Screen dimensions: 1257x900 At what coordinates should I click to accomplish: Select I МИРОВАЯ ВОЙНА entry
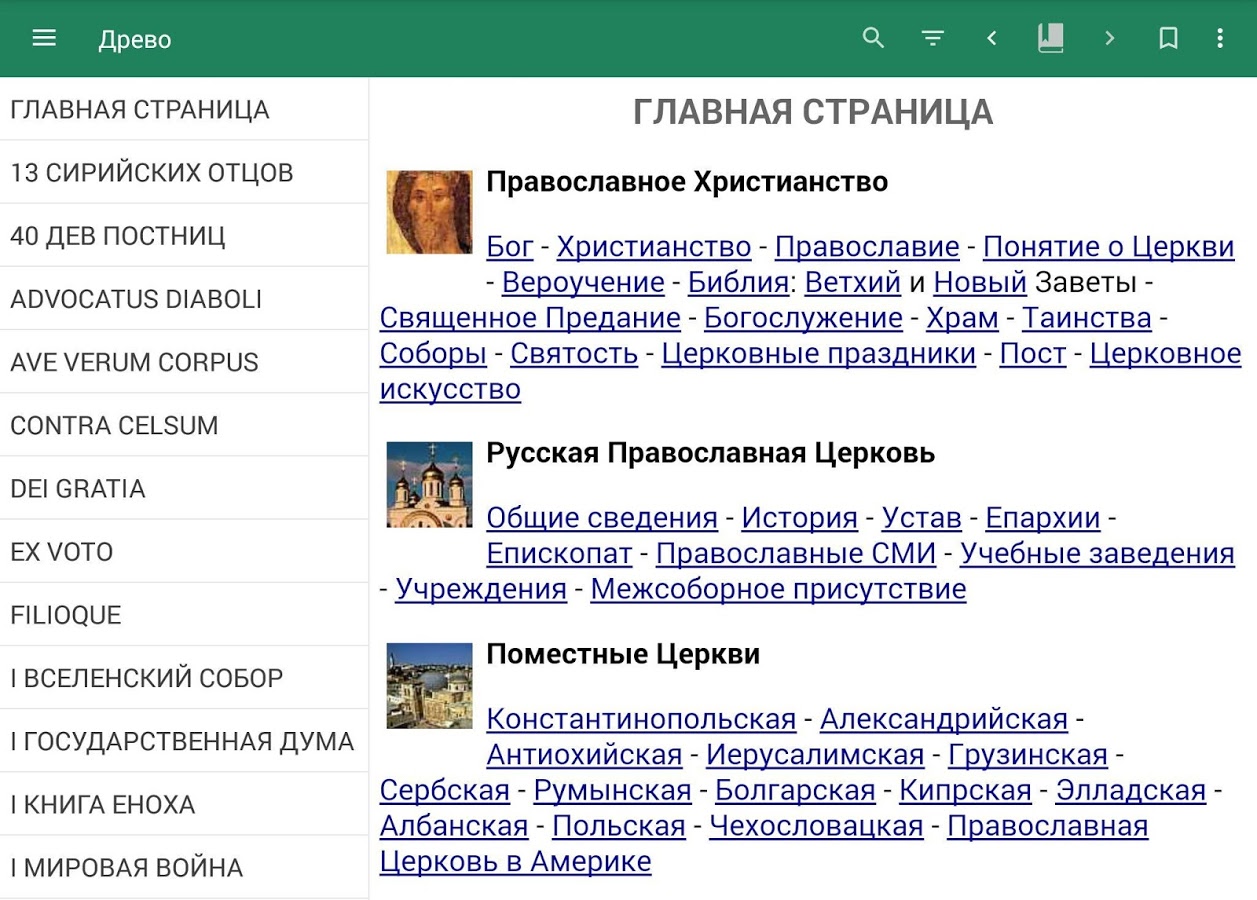184,865
